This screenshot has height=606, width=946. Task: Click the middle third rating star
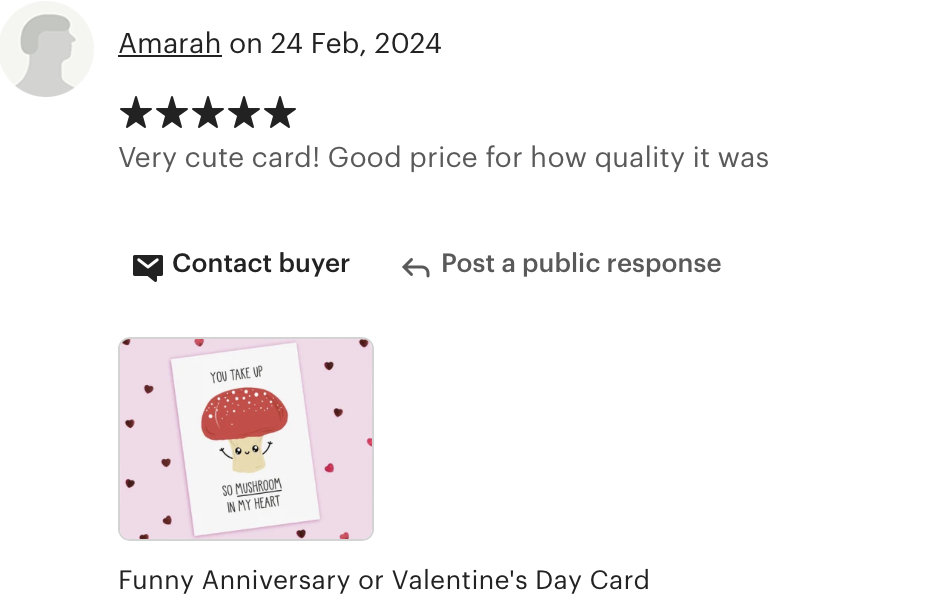pos(208,113)
